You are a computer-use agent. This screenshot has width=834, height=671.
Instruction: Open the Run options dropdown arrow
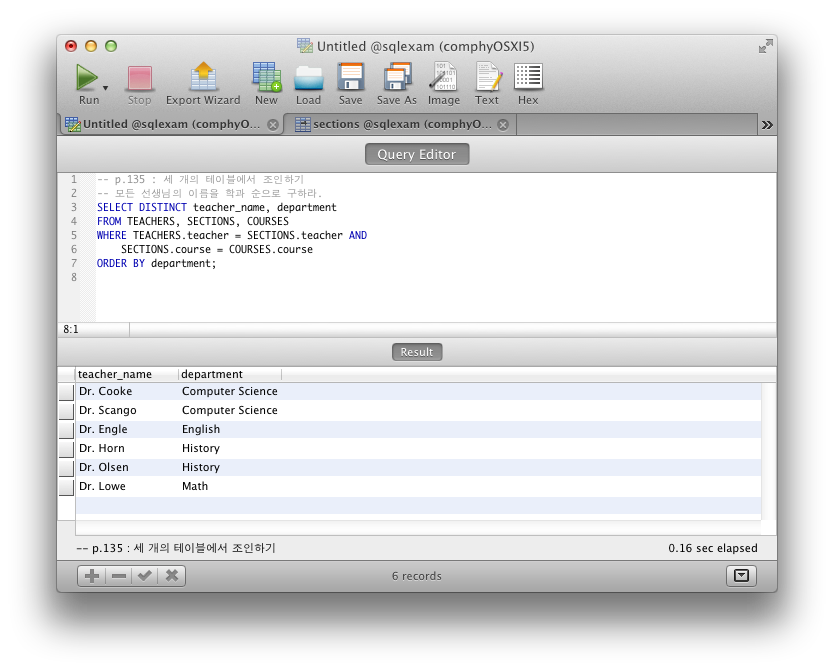[x=105, y=88]
